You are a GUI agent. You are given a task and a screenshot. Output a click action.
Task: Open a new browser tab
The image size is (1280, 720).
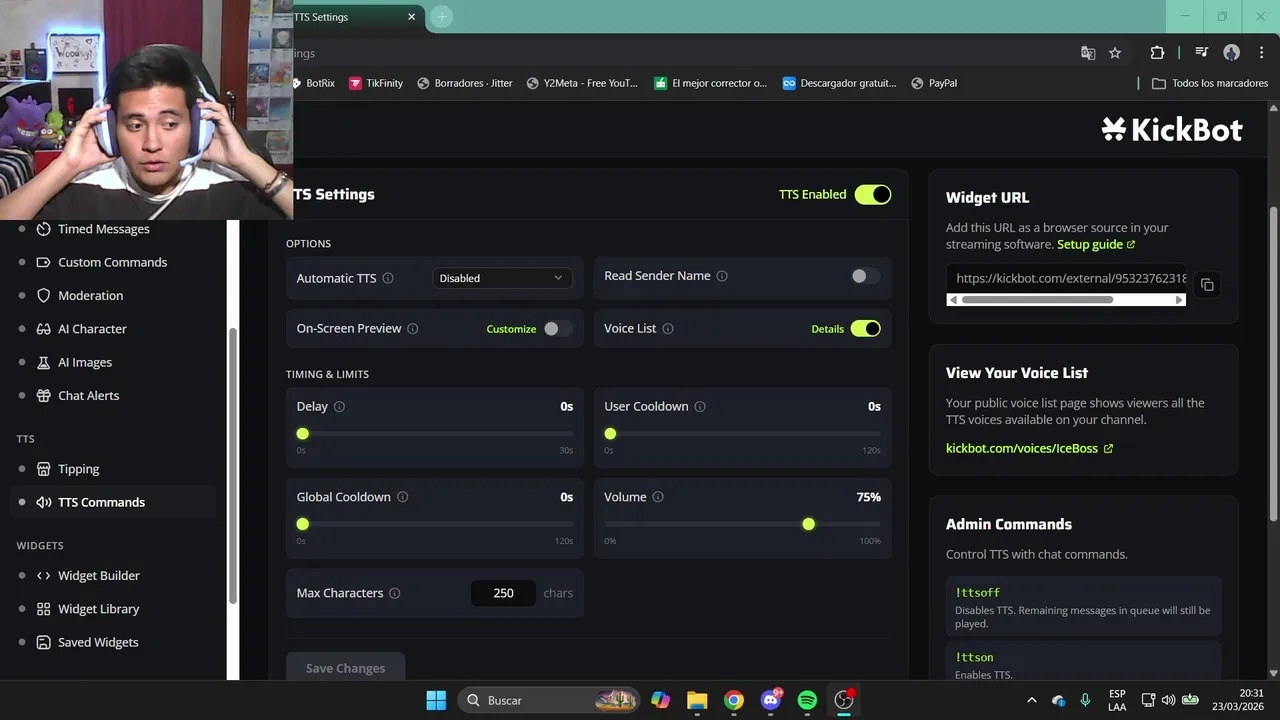(x=441, y=17)
